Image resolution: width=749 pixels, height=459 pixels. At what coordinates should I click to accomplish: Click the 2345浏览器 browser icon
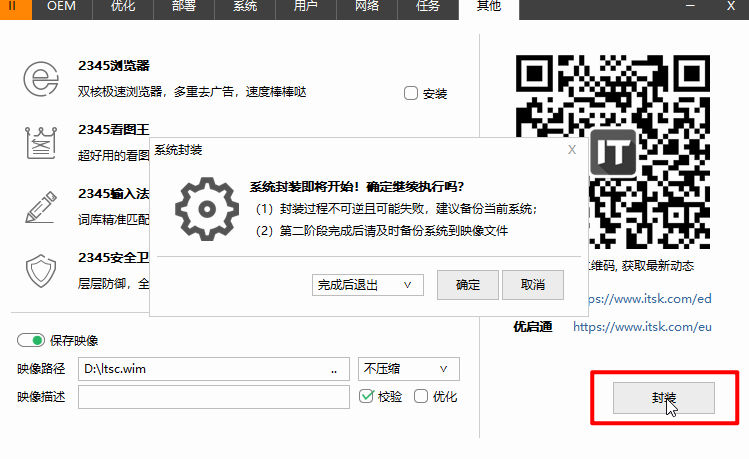click(41, 80)
